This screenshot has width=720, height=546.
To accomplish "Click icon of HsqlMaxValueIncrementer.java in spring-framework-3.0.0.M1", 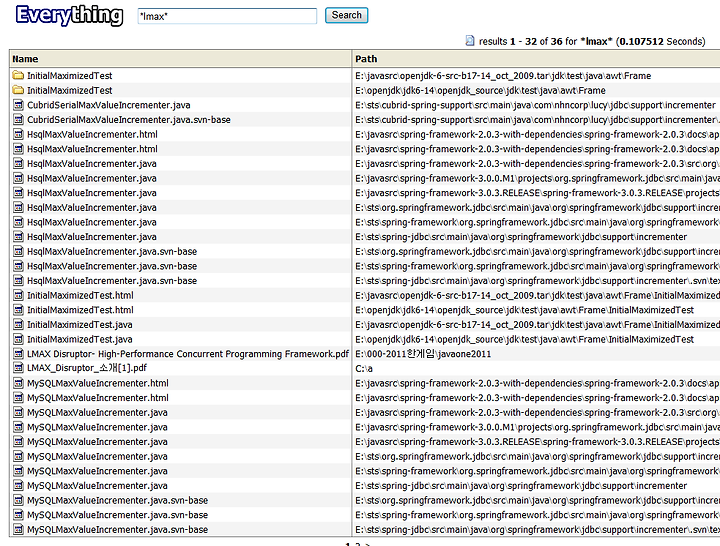I will (x=18, y=178).
